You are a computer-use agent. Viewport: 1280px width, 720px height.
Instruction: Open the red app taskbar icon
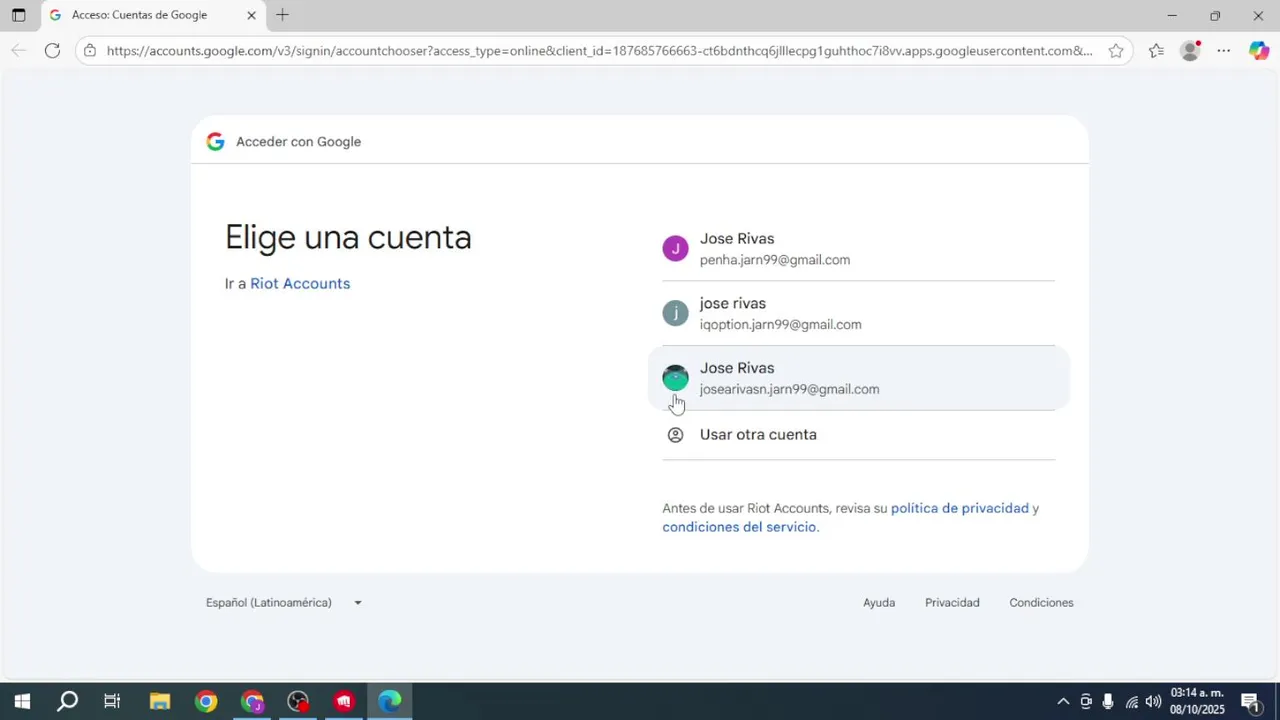pos(344,702)
